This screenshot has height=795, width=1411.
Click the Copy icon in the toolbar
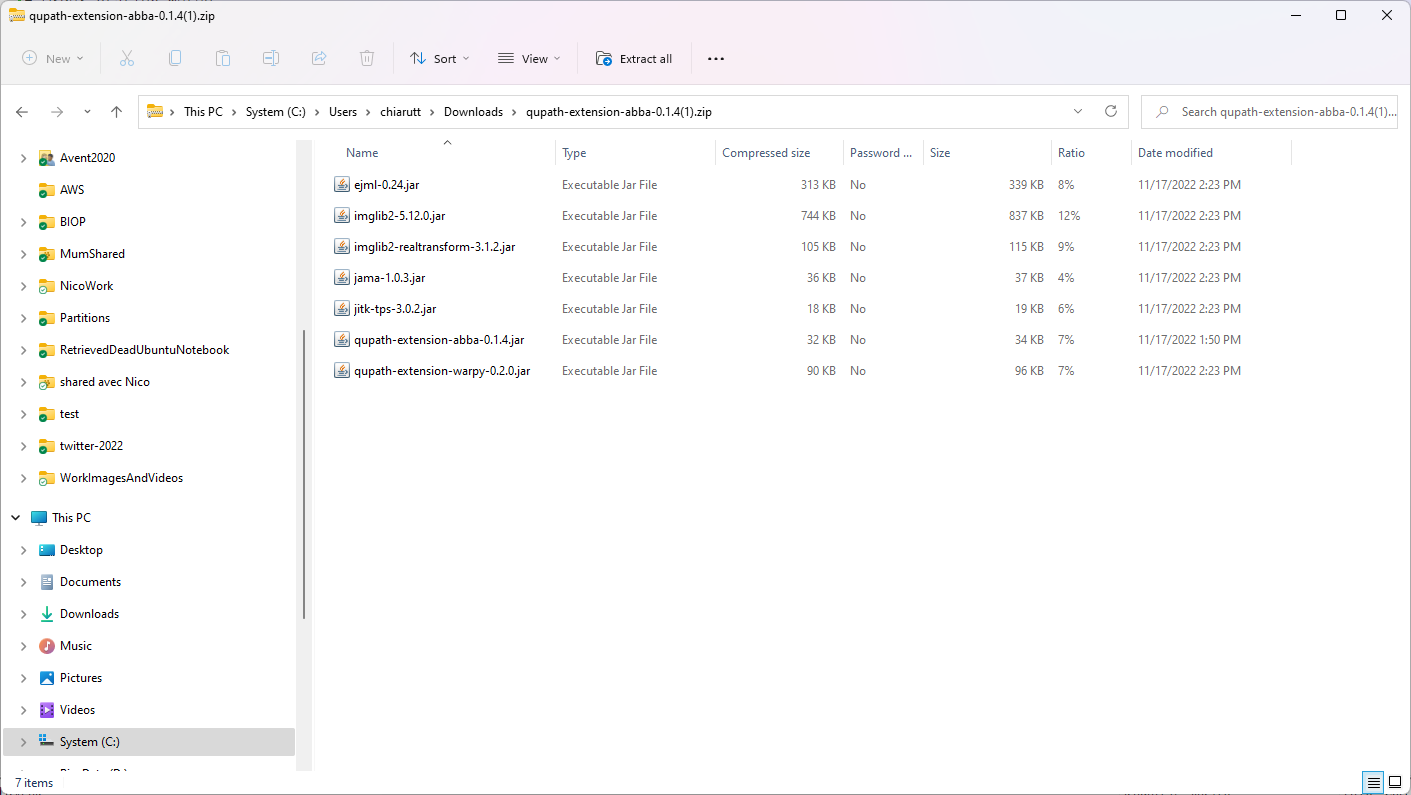(x=174, y=58)
